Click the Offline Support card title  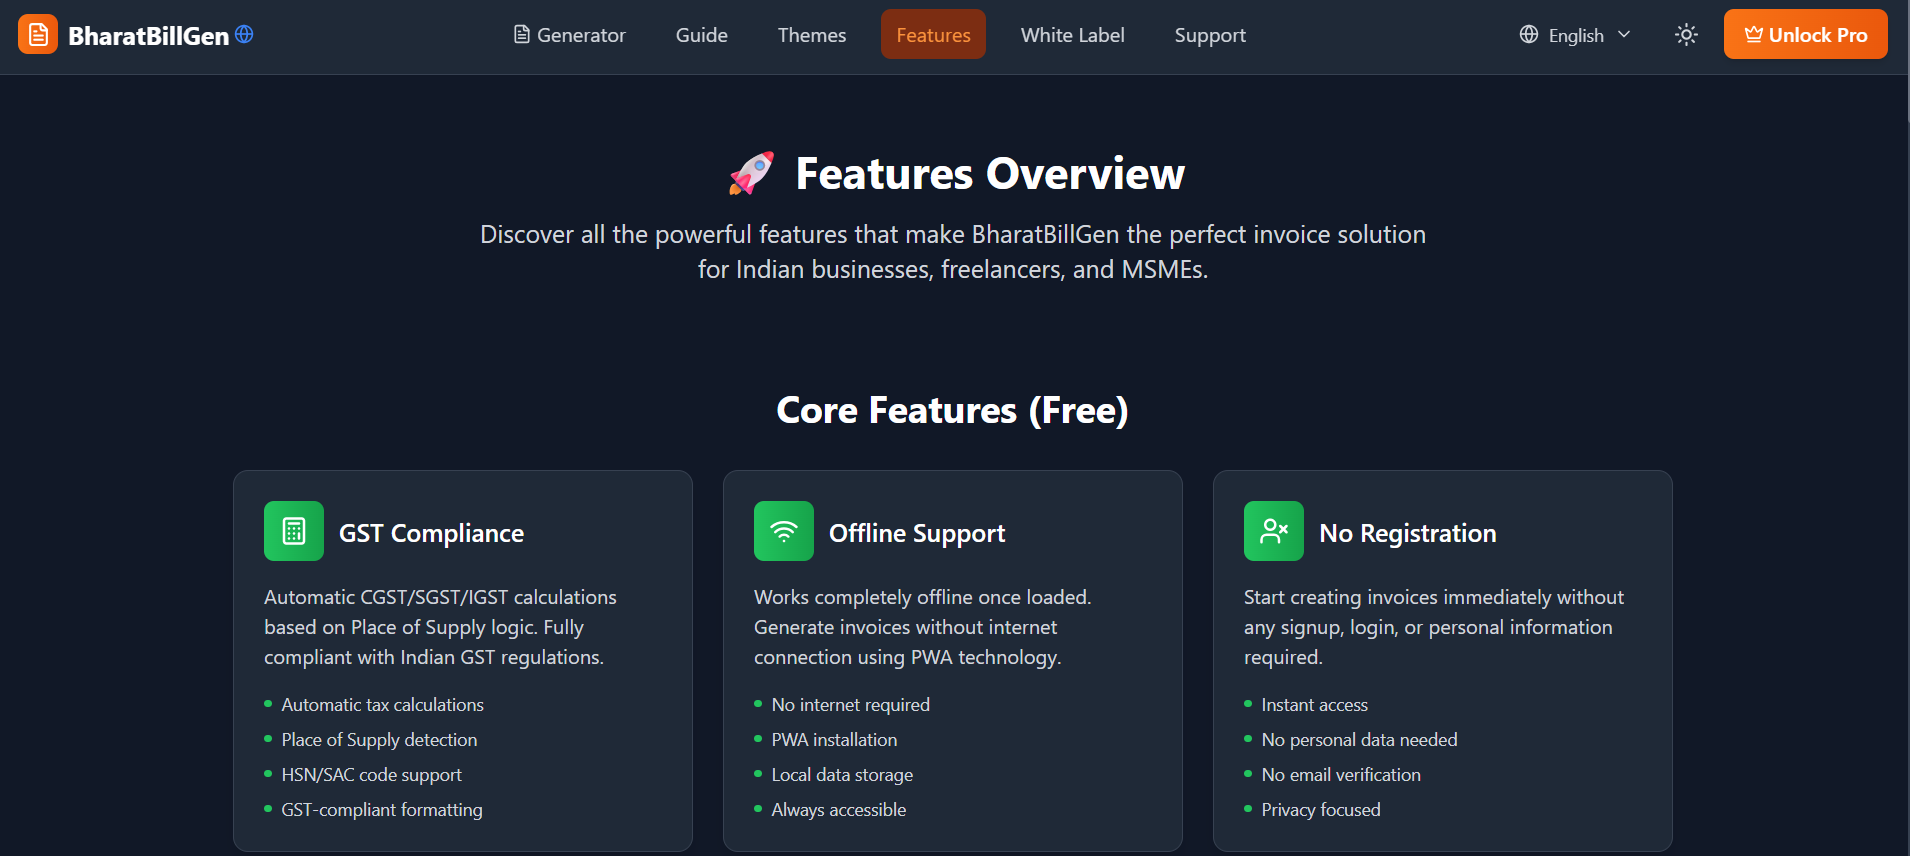coord(917,533)
